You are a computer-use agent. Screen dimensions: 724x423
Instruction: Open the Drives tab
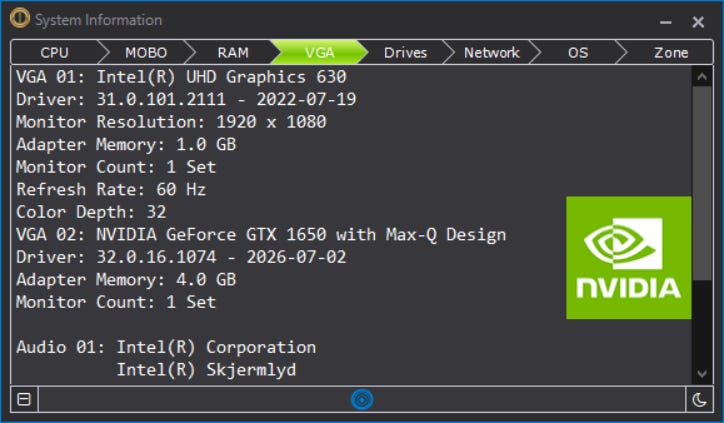(405, 52)
